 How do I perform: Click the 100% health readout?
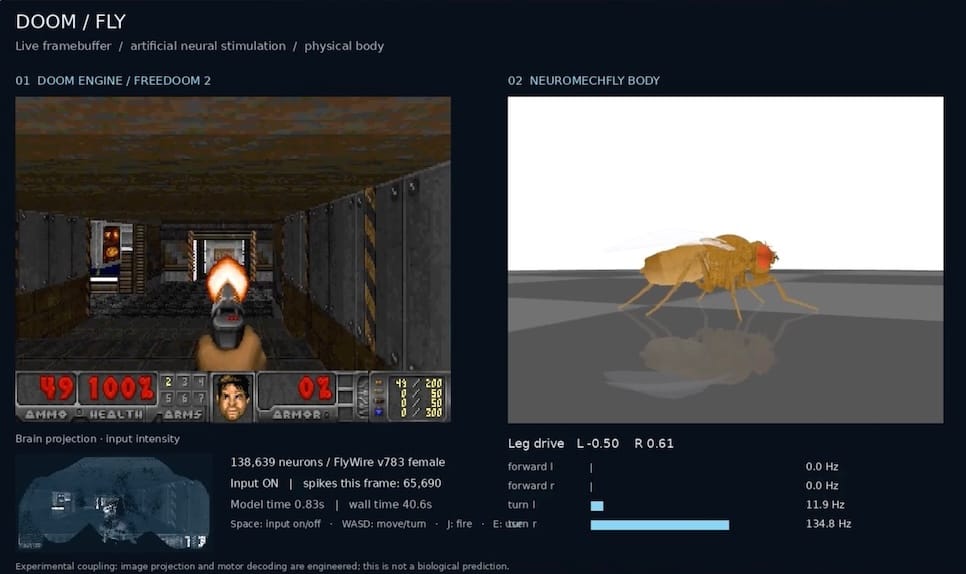pos(121,389)
